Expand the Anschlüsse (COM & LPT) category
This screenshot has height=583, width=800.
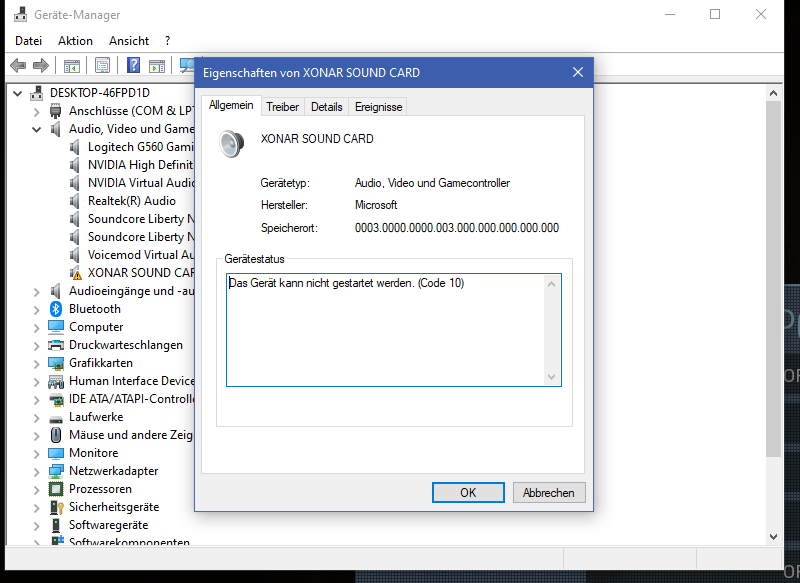click(x=36, y=111)
